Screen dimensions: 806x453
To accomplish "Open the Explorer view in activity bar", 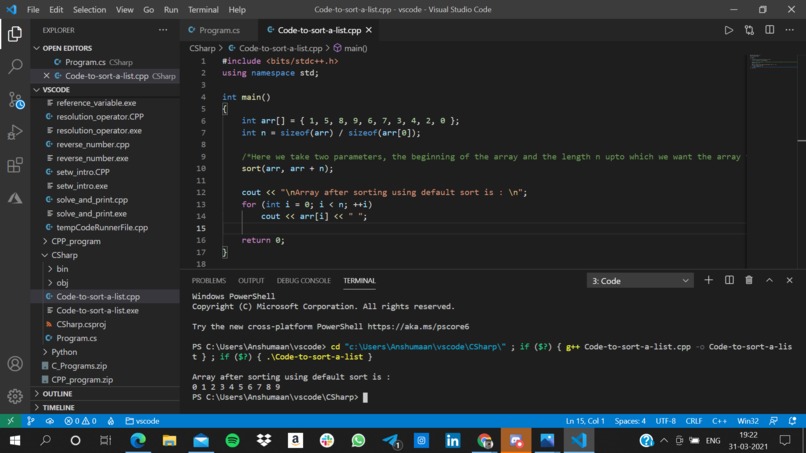I will tap(15, 34).
